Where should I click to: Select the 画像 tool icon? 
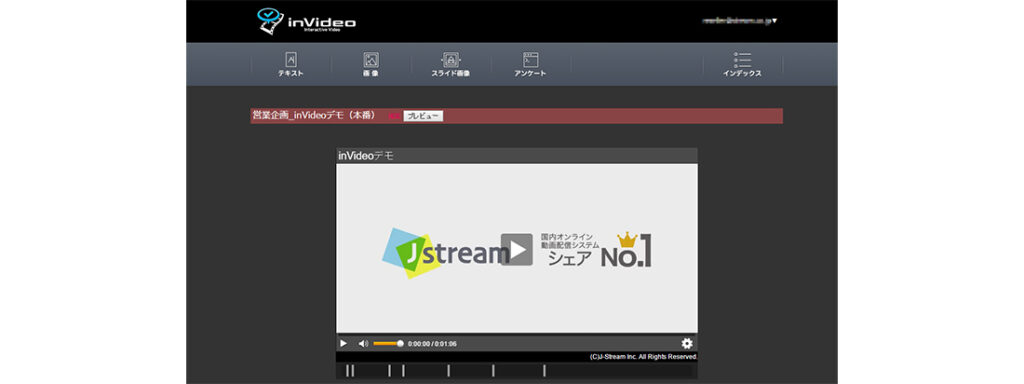pyautogui.click(x=371, y=60)
